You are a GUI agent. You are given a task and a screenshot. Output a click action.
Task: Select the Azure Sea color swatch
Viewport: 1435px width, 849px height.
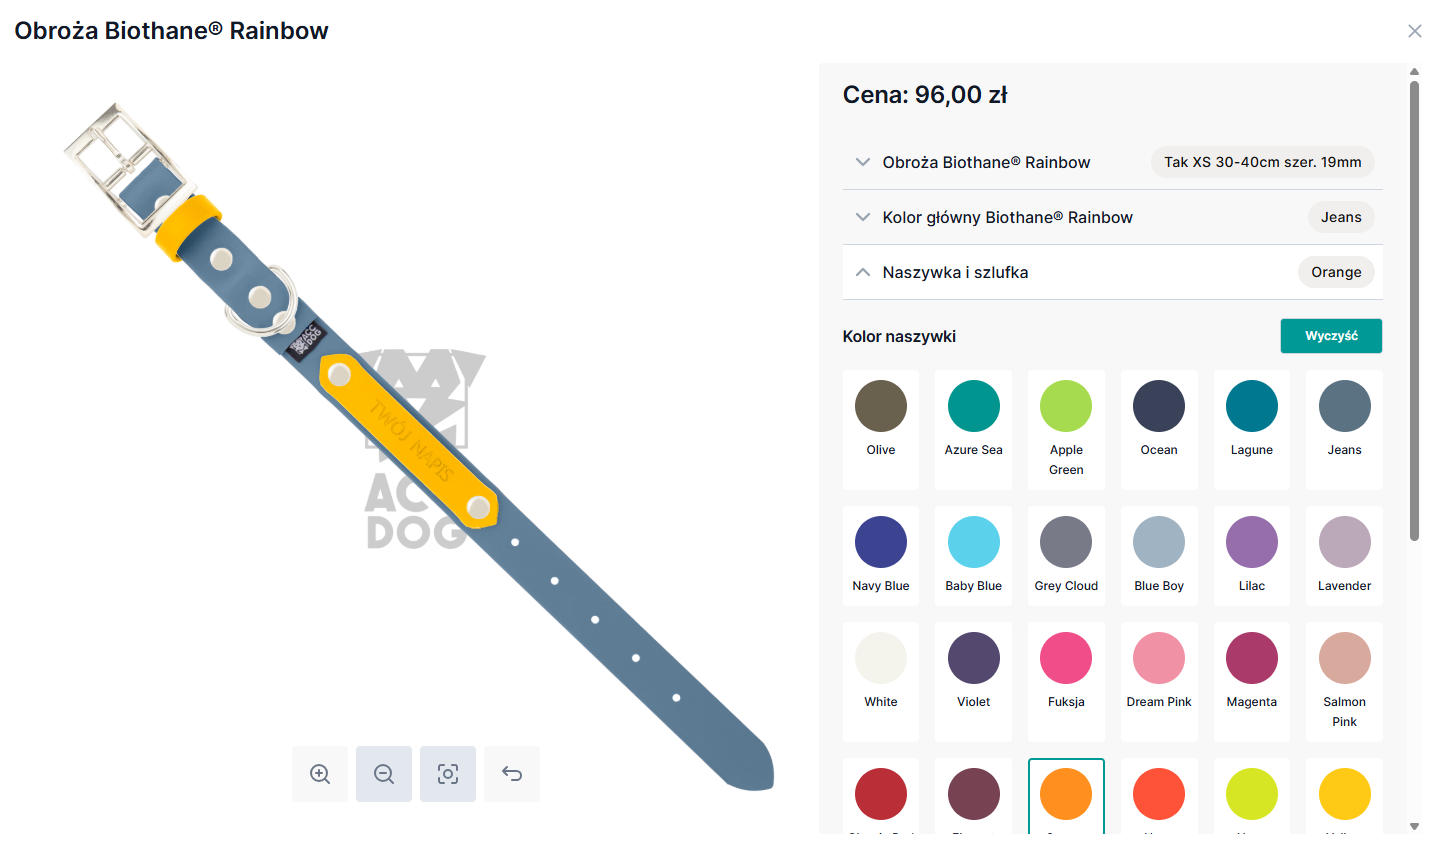click(x=974, y=407)
